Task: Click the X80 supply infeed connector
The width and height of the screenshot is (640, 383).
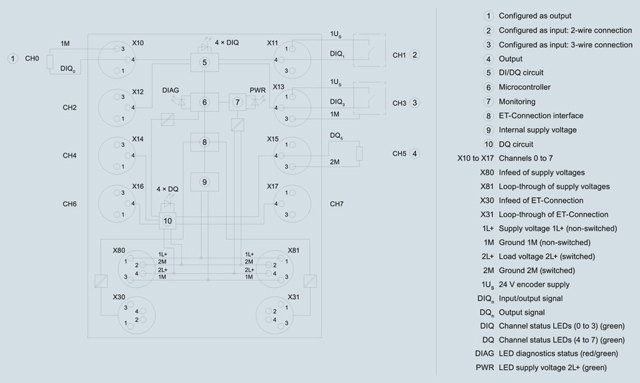Action: (137, 269)
